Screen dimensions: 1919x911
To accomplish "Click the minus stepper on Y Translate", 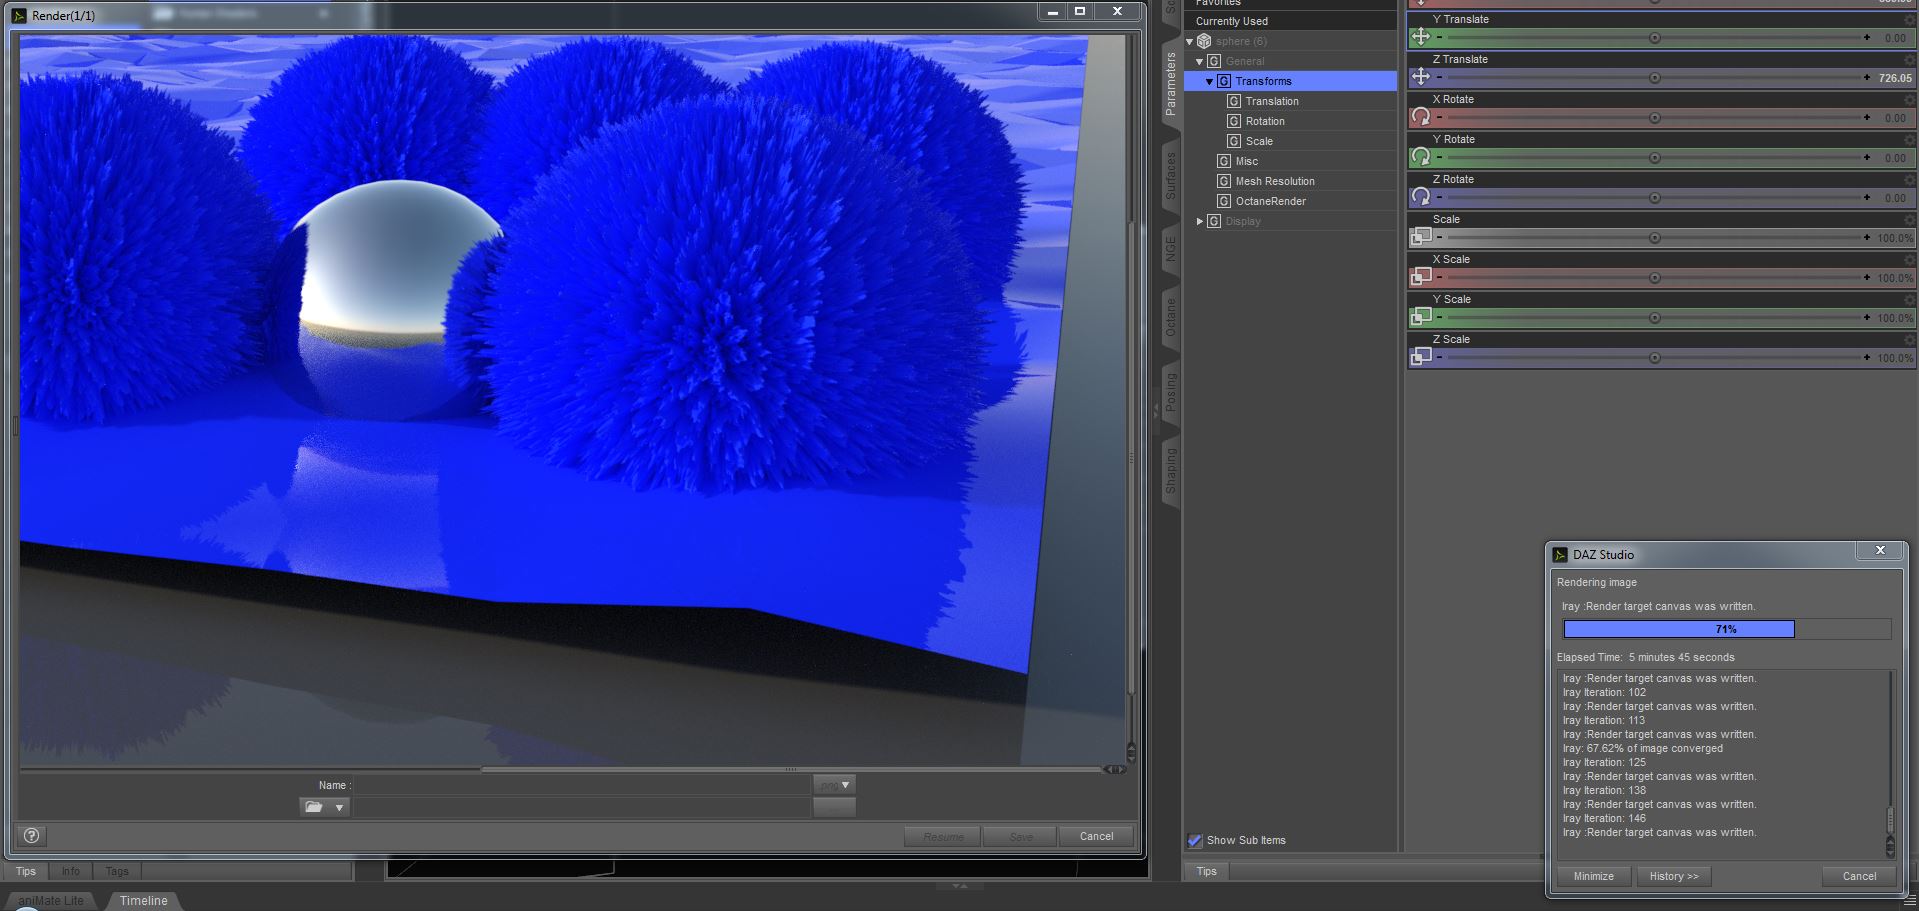I will (1440, 37).
